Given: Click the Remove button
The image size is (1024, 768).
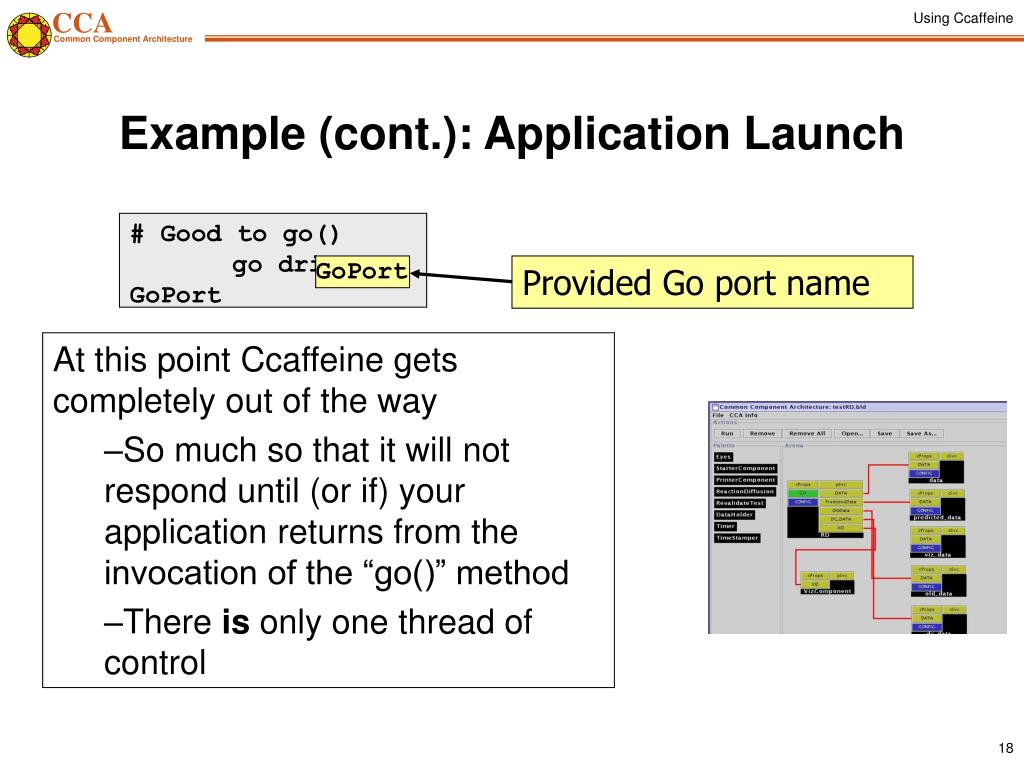Looking at the screenshot, I should pos(762,434).
